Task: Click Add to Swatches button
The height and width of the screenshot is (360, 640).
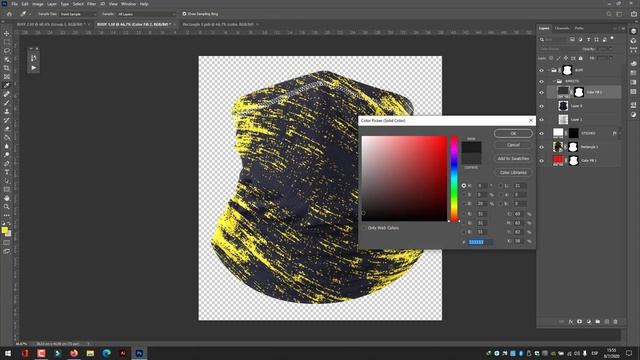Action: coord(513,158)
